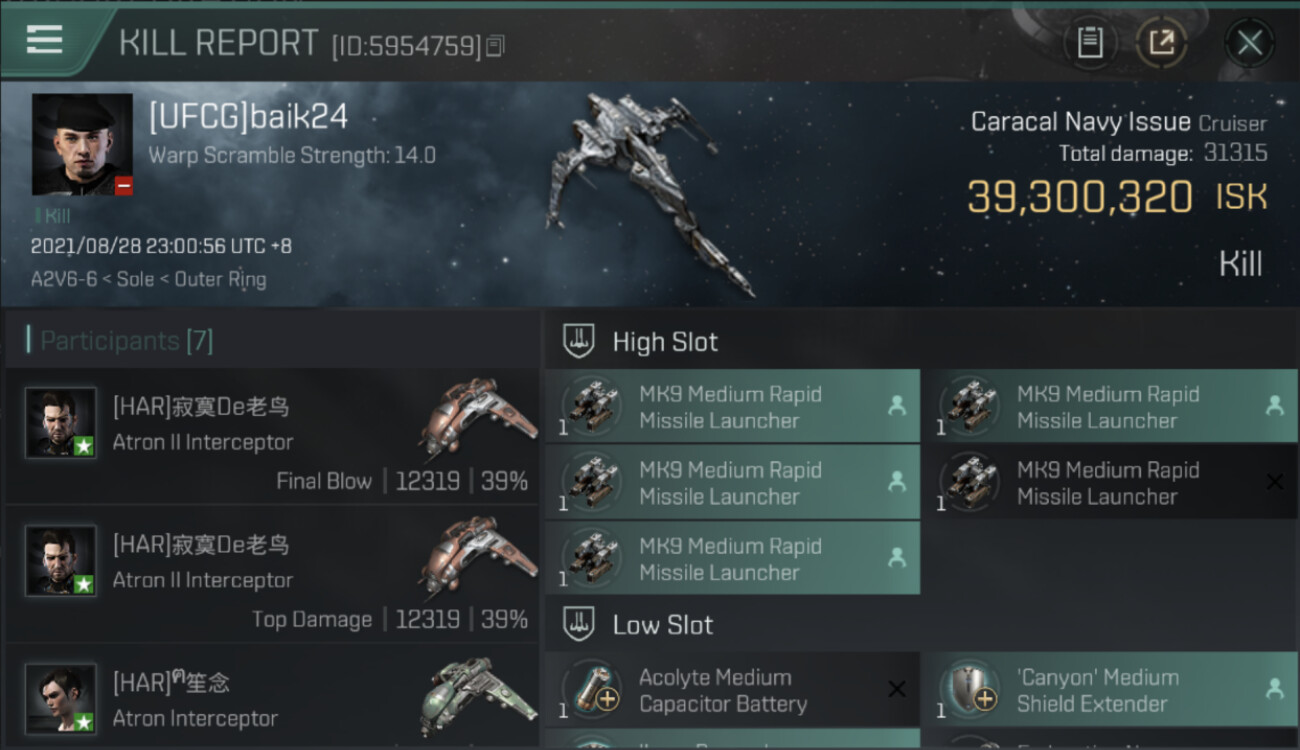Open the A2V6-6 system location link
1300x750 pixels.
point(63,279)
